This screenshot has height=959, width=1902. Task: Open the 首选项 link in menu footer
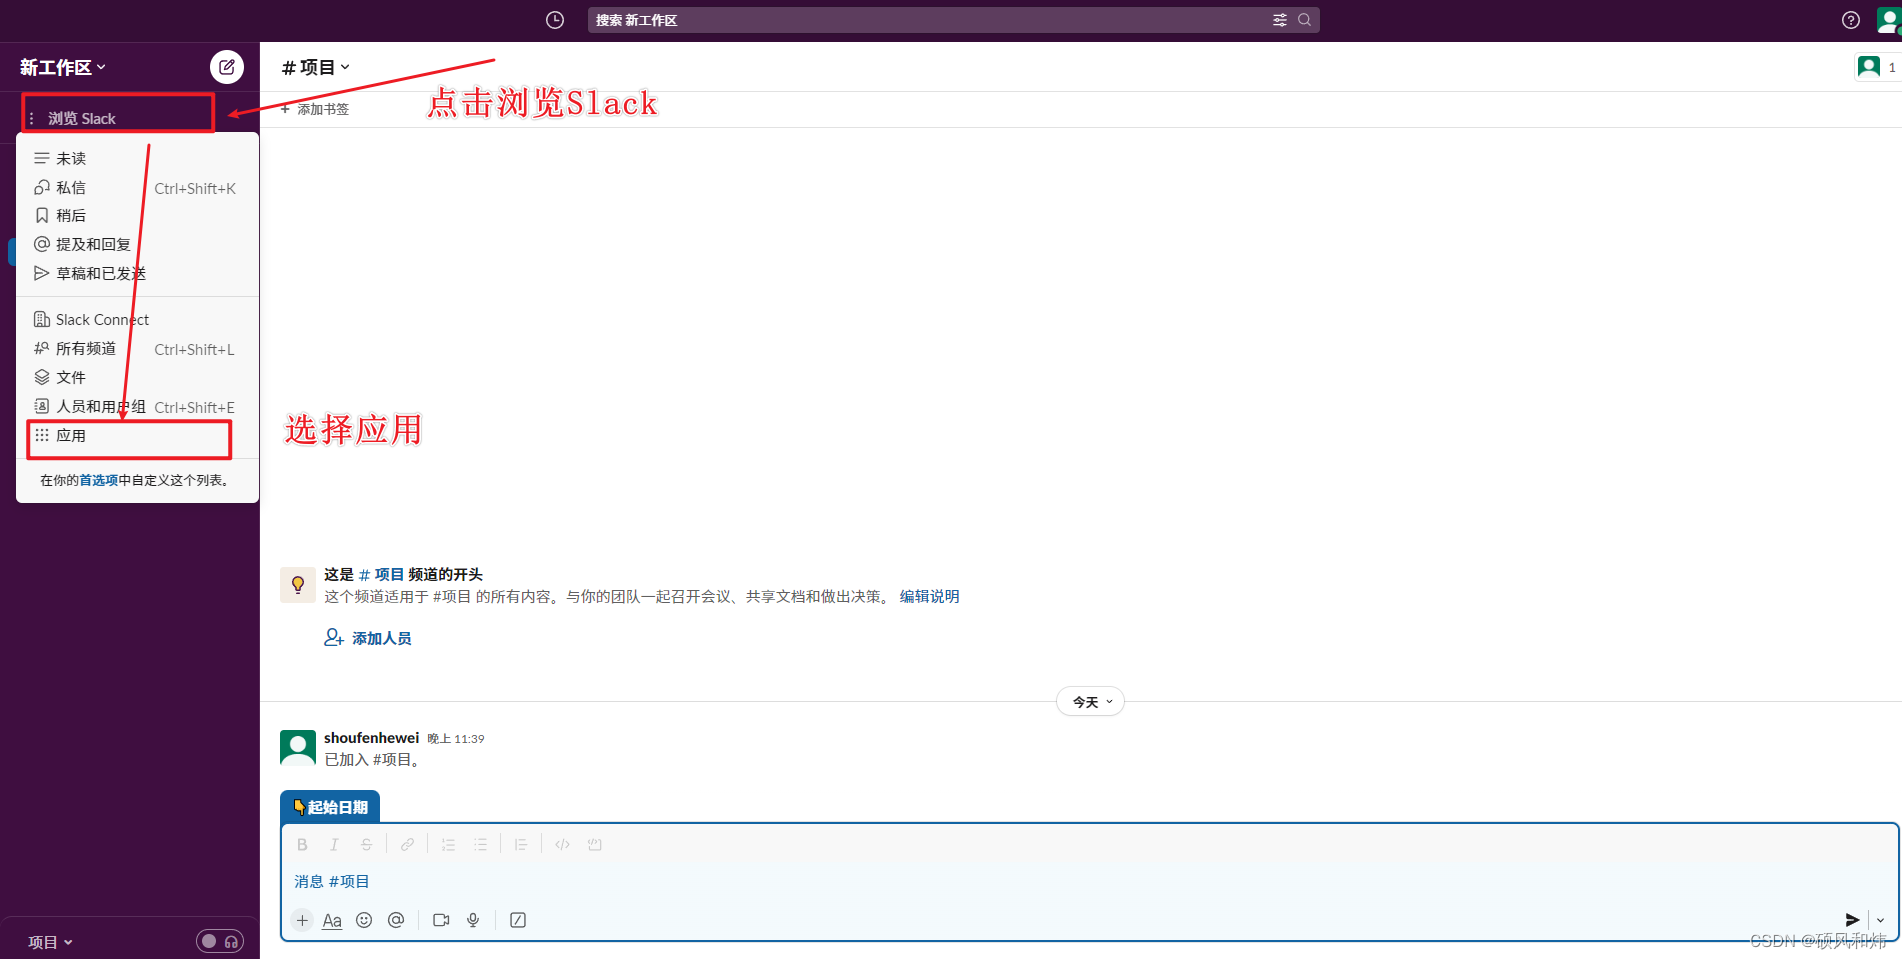(x=98, y=480)
